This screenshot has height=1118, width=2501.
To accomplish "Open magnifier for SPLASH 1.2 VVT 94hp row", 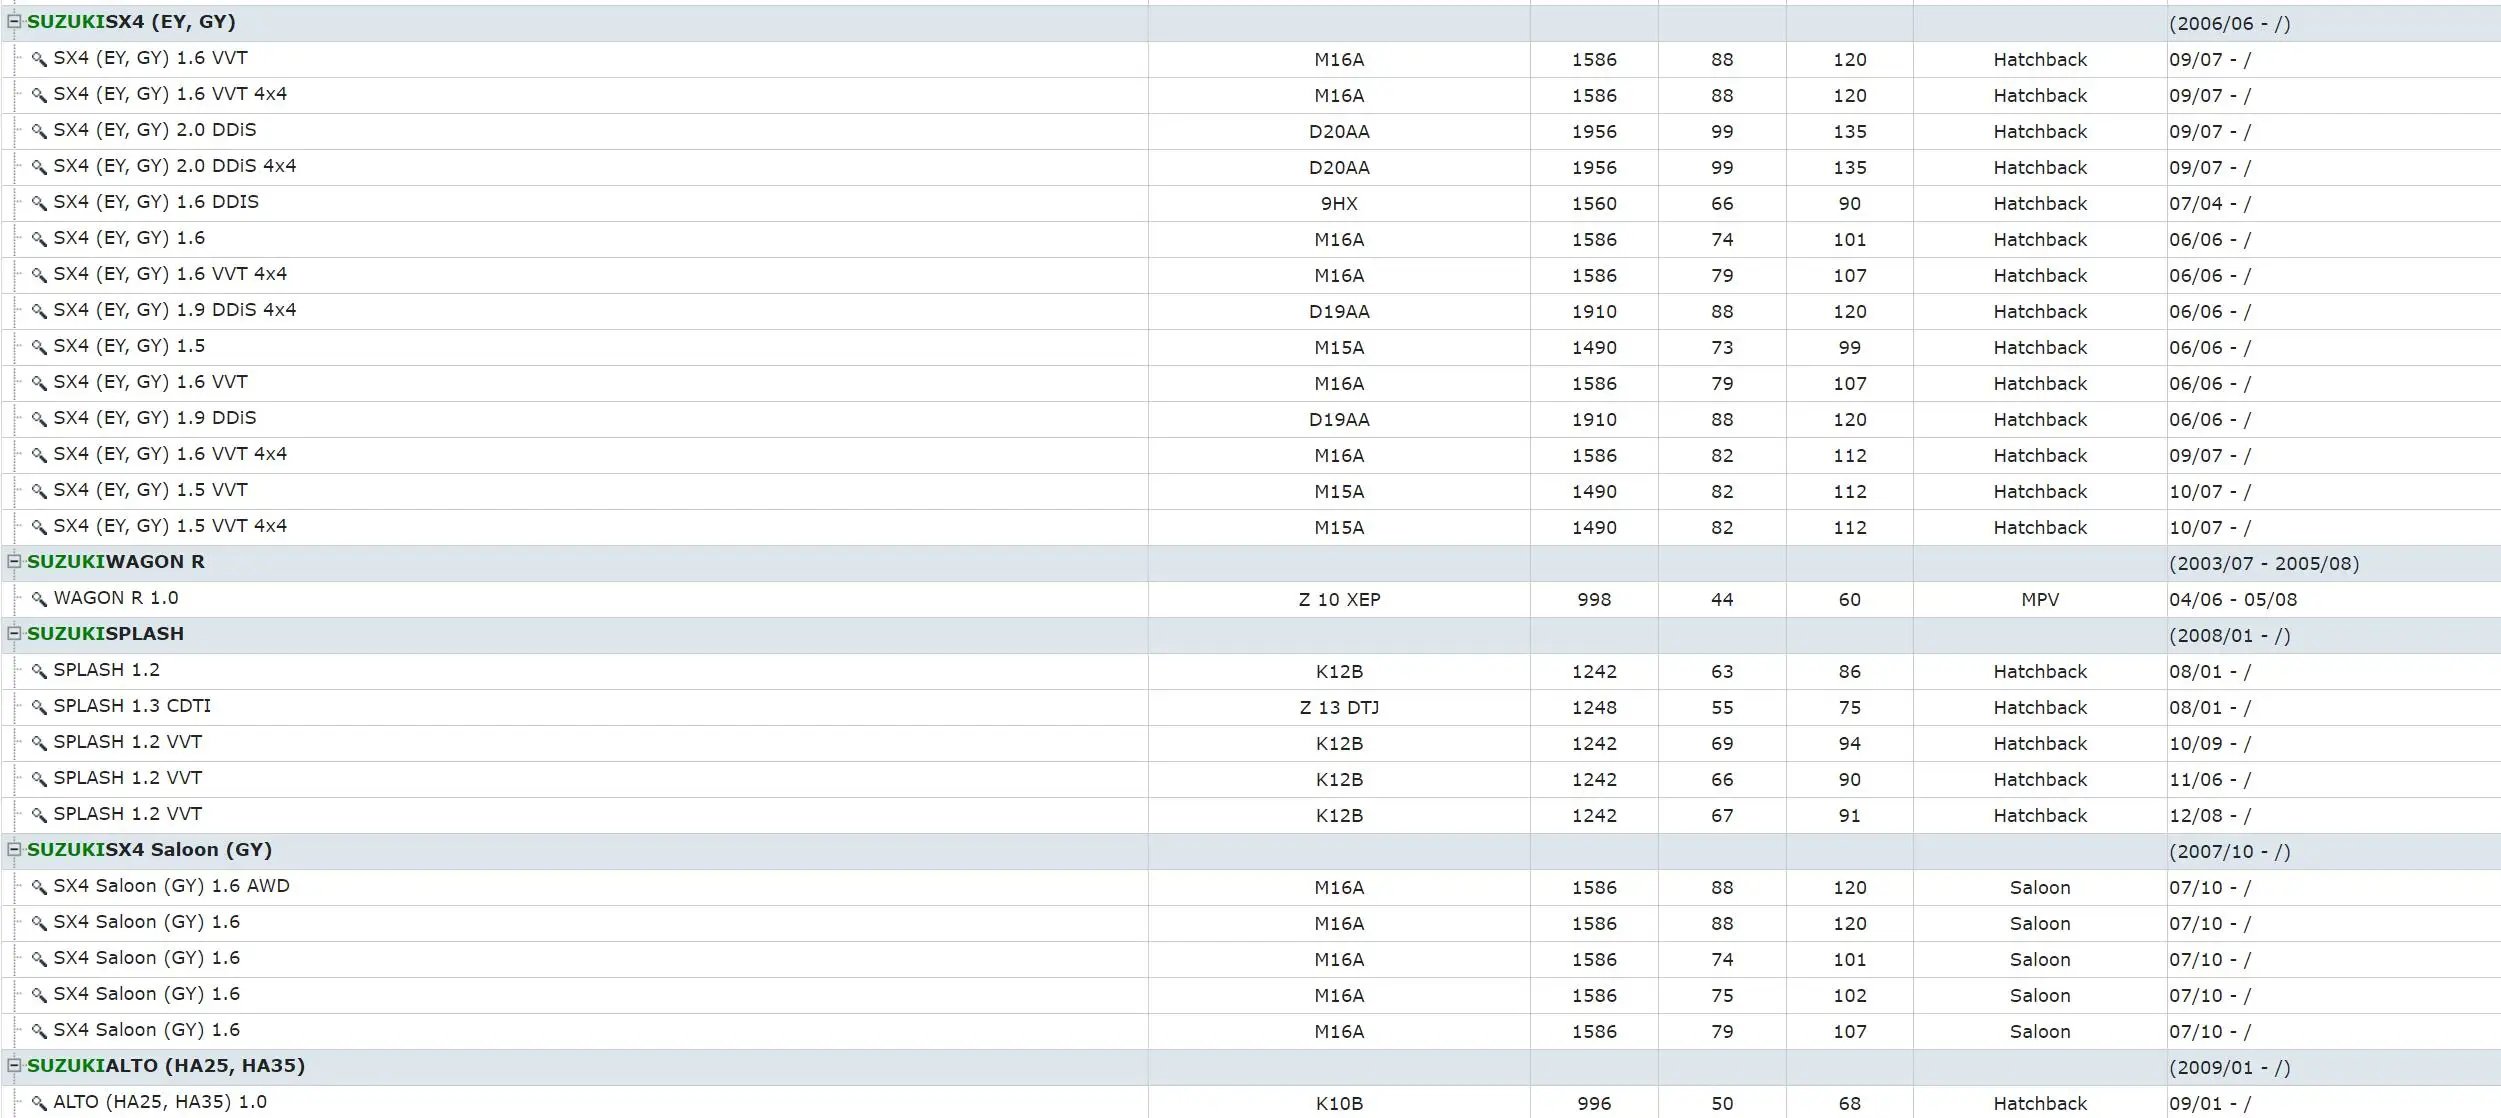I will click(x=39, y=743).
